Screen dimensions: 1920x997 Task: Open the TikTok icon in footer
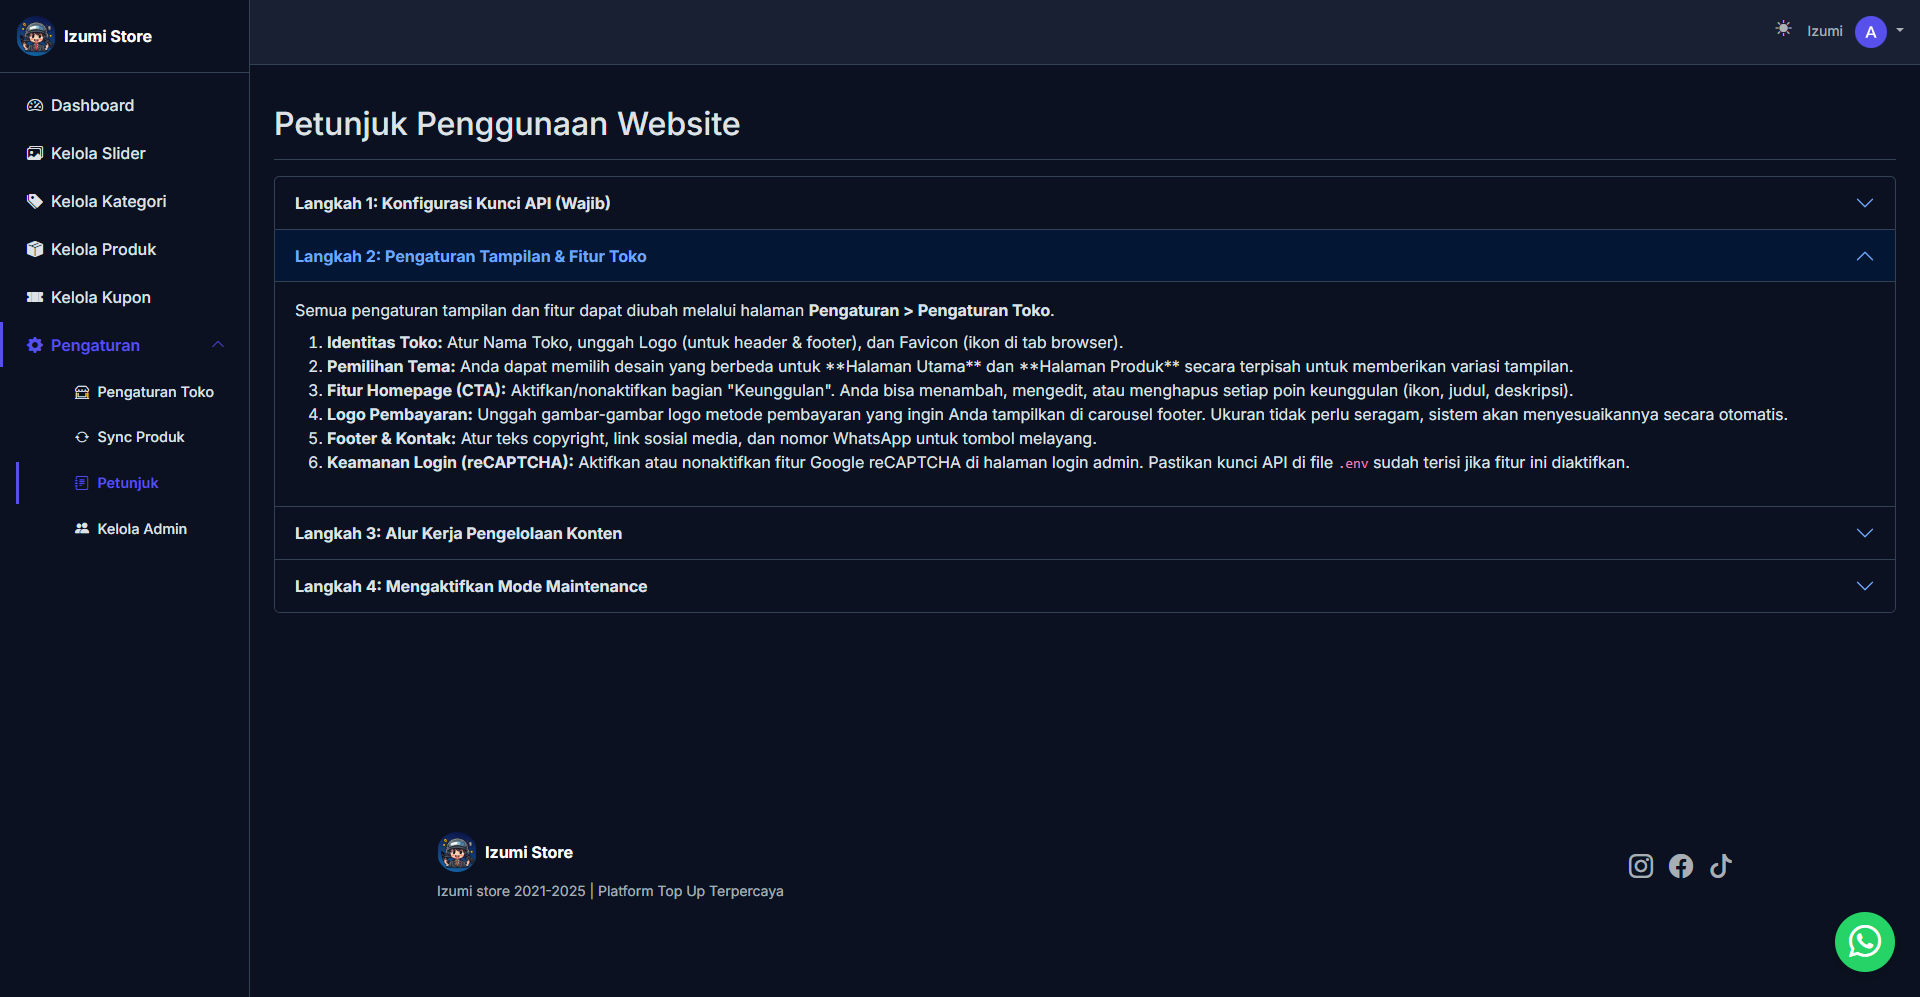tap(1720, 866)
